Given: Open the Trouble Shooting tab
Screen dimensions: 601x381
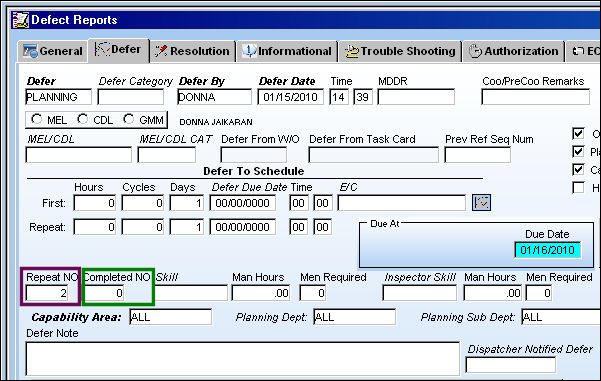Looking at the screenshot, I should 400,51.
